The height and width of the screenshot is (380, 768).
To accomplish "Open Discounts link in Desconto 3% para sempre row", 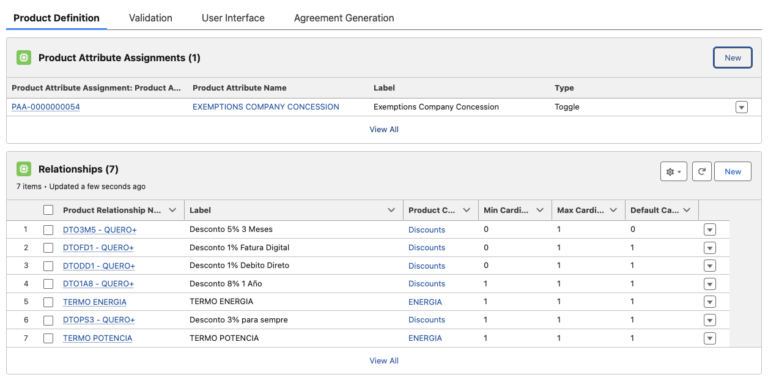I will [x=427, y=320].
